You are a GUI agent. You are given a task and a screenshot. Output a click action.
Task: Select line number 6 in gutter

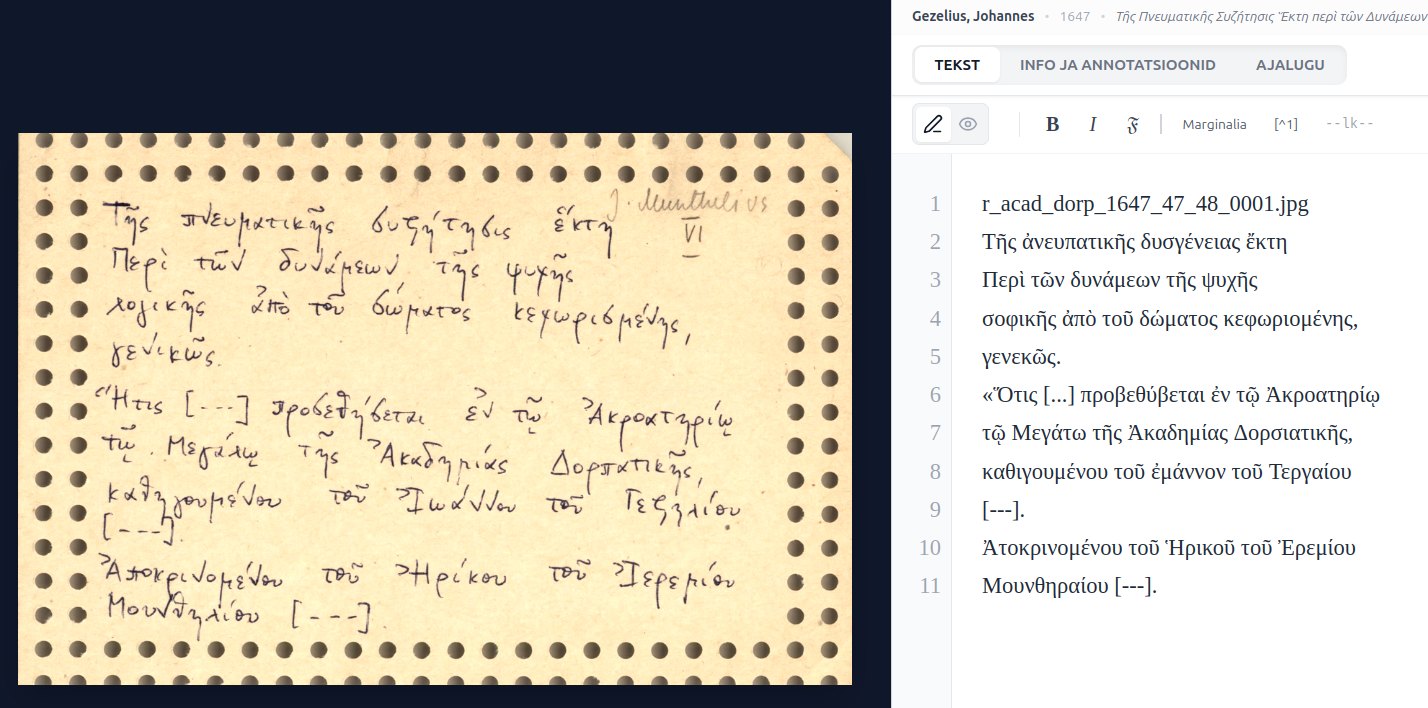[x=935, y=395]
